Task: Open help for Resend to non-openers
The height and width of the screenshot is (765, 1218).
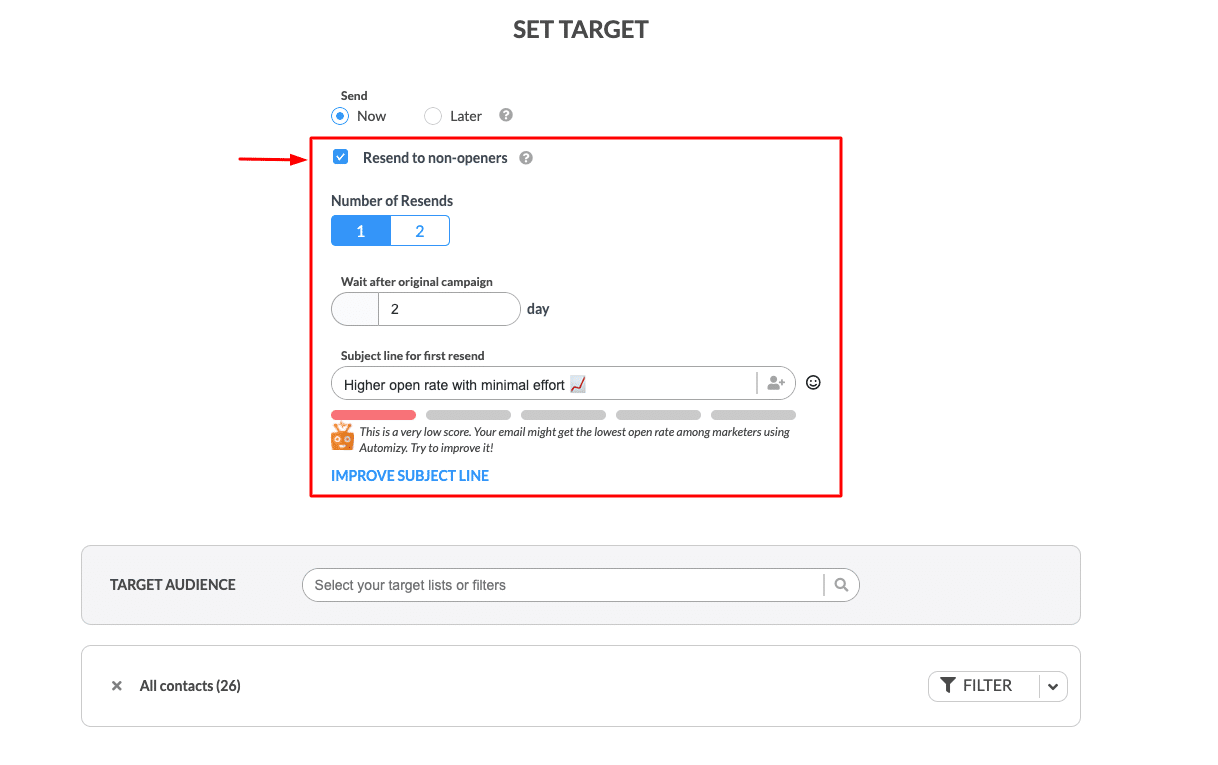Action: (526, 158)
